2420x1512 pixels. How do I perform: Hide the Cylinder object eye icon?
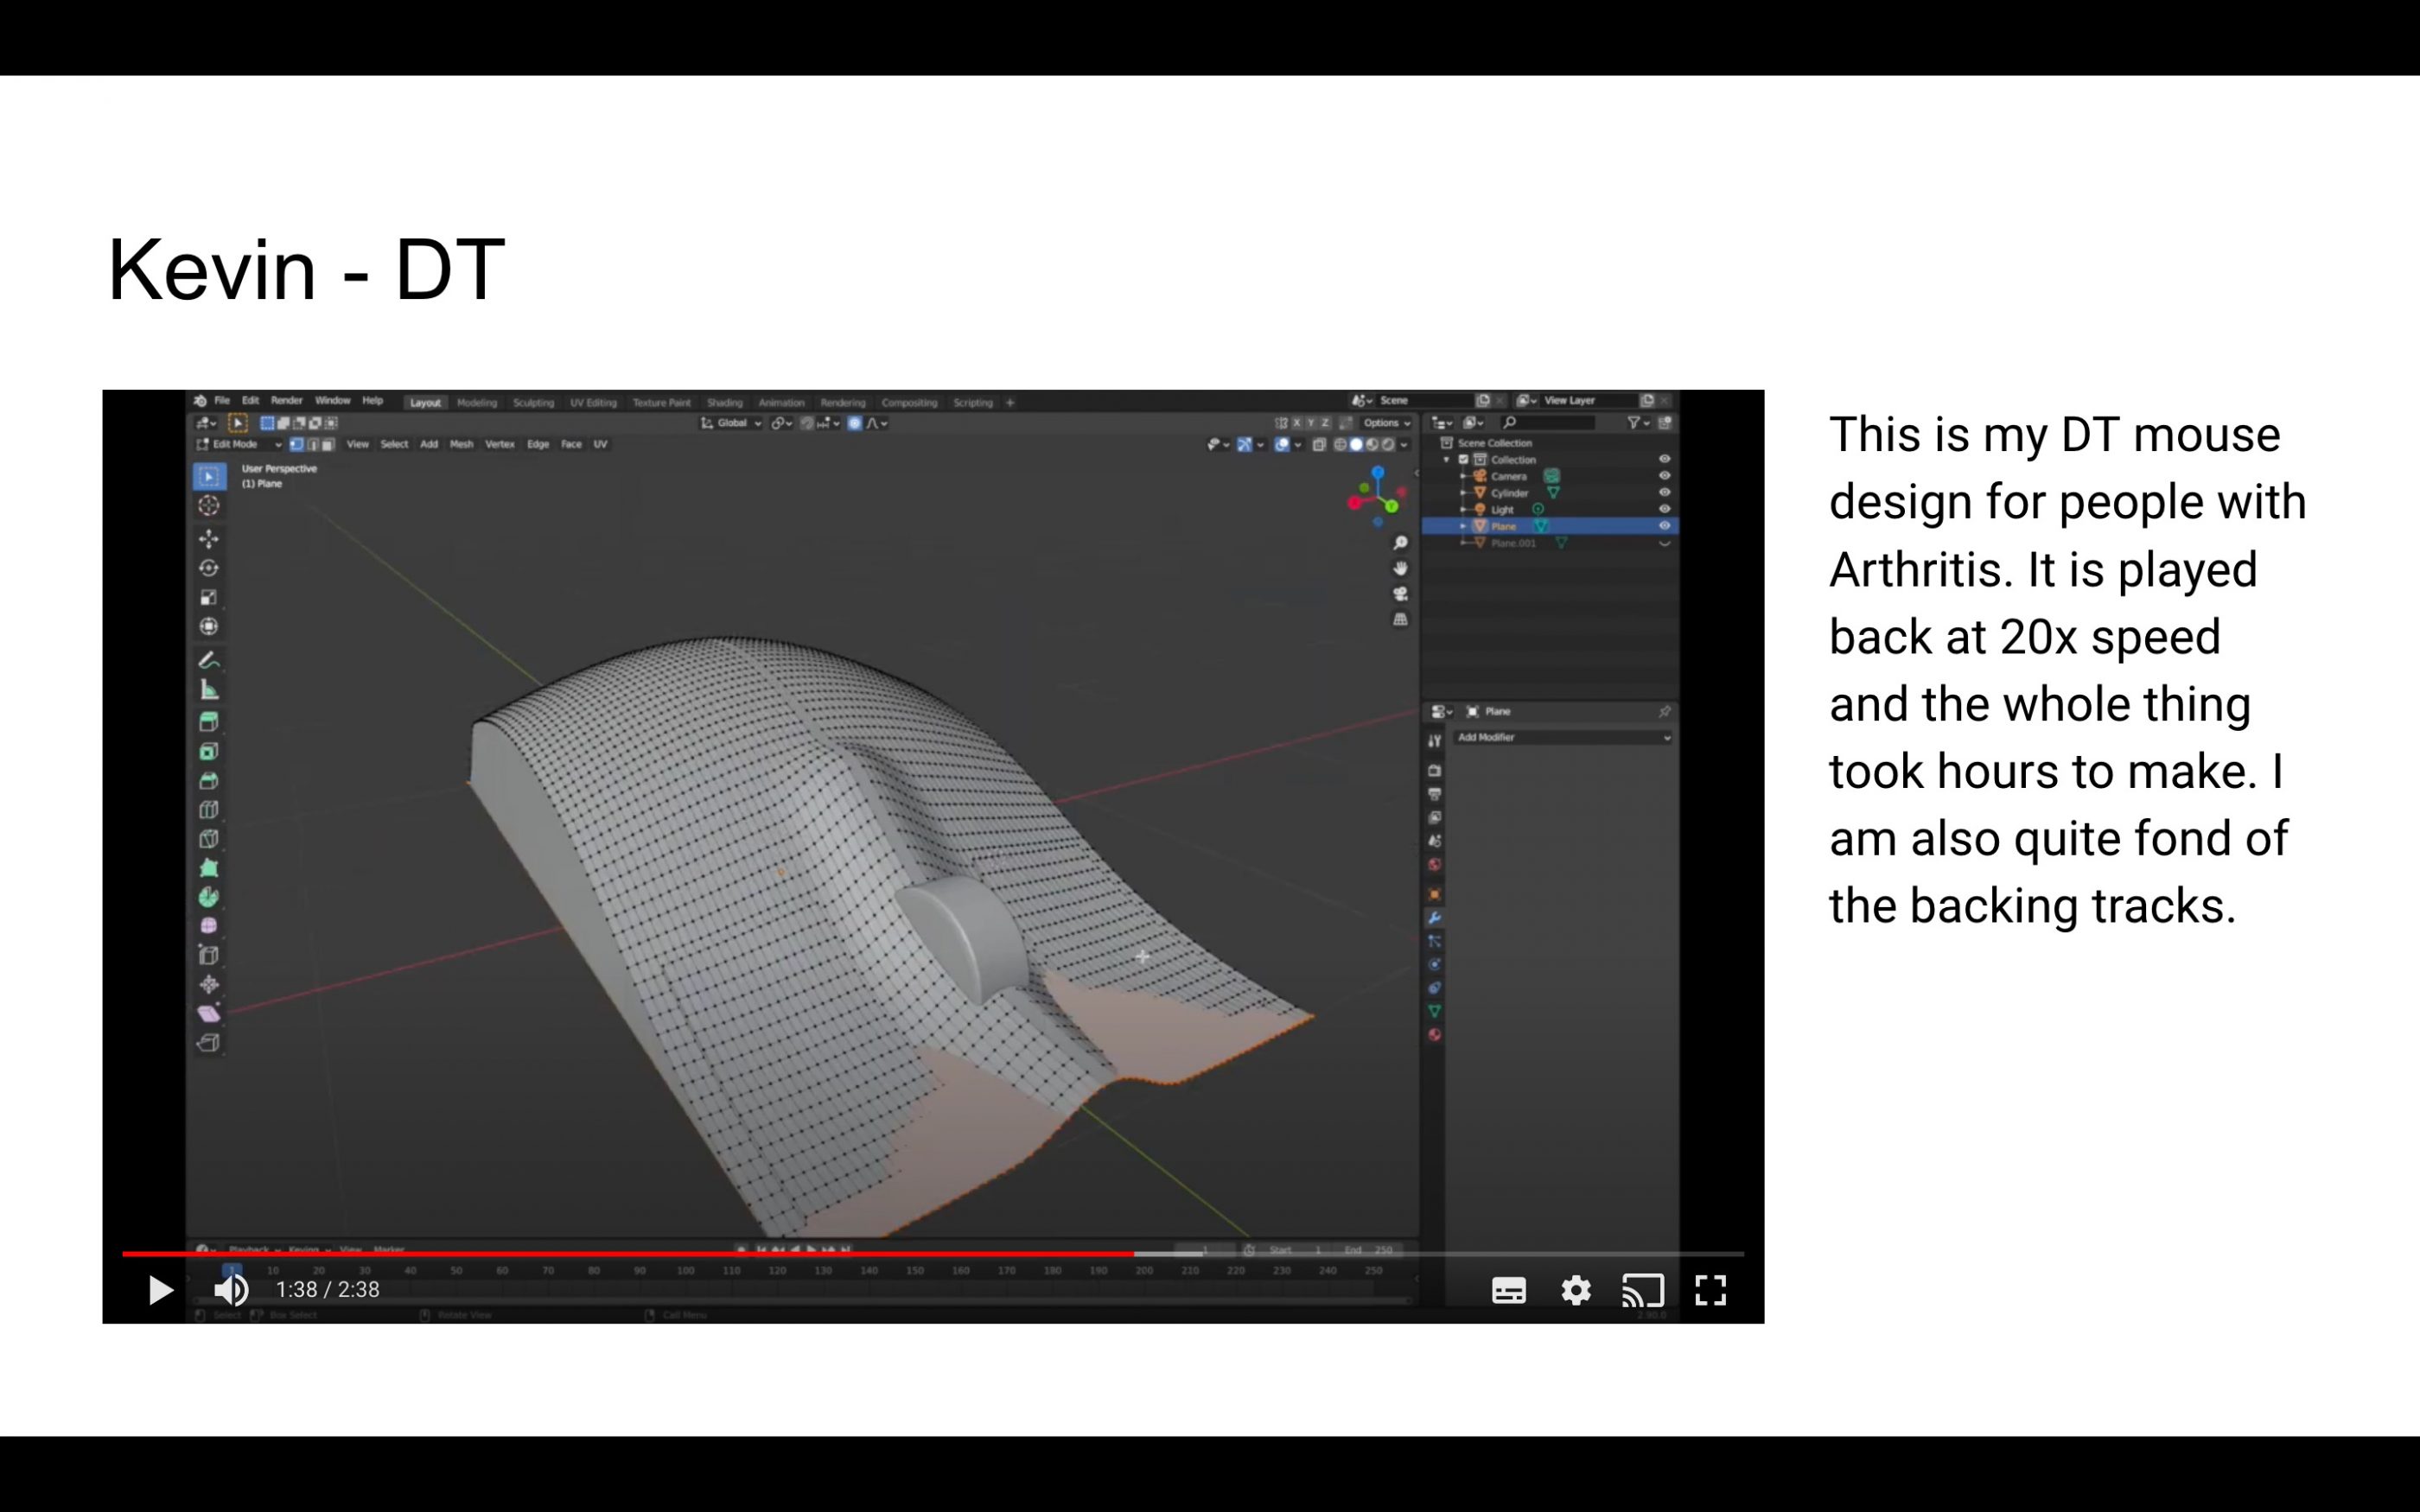[x=1664, y=492]
